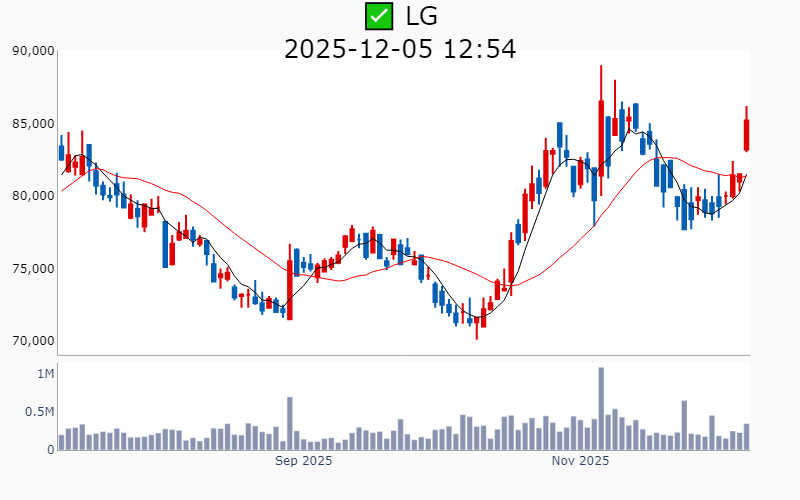Click the 2025-12-05 12:54 timestamp
800x500 pixels.
[400, 48]
